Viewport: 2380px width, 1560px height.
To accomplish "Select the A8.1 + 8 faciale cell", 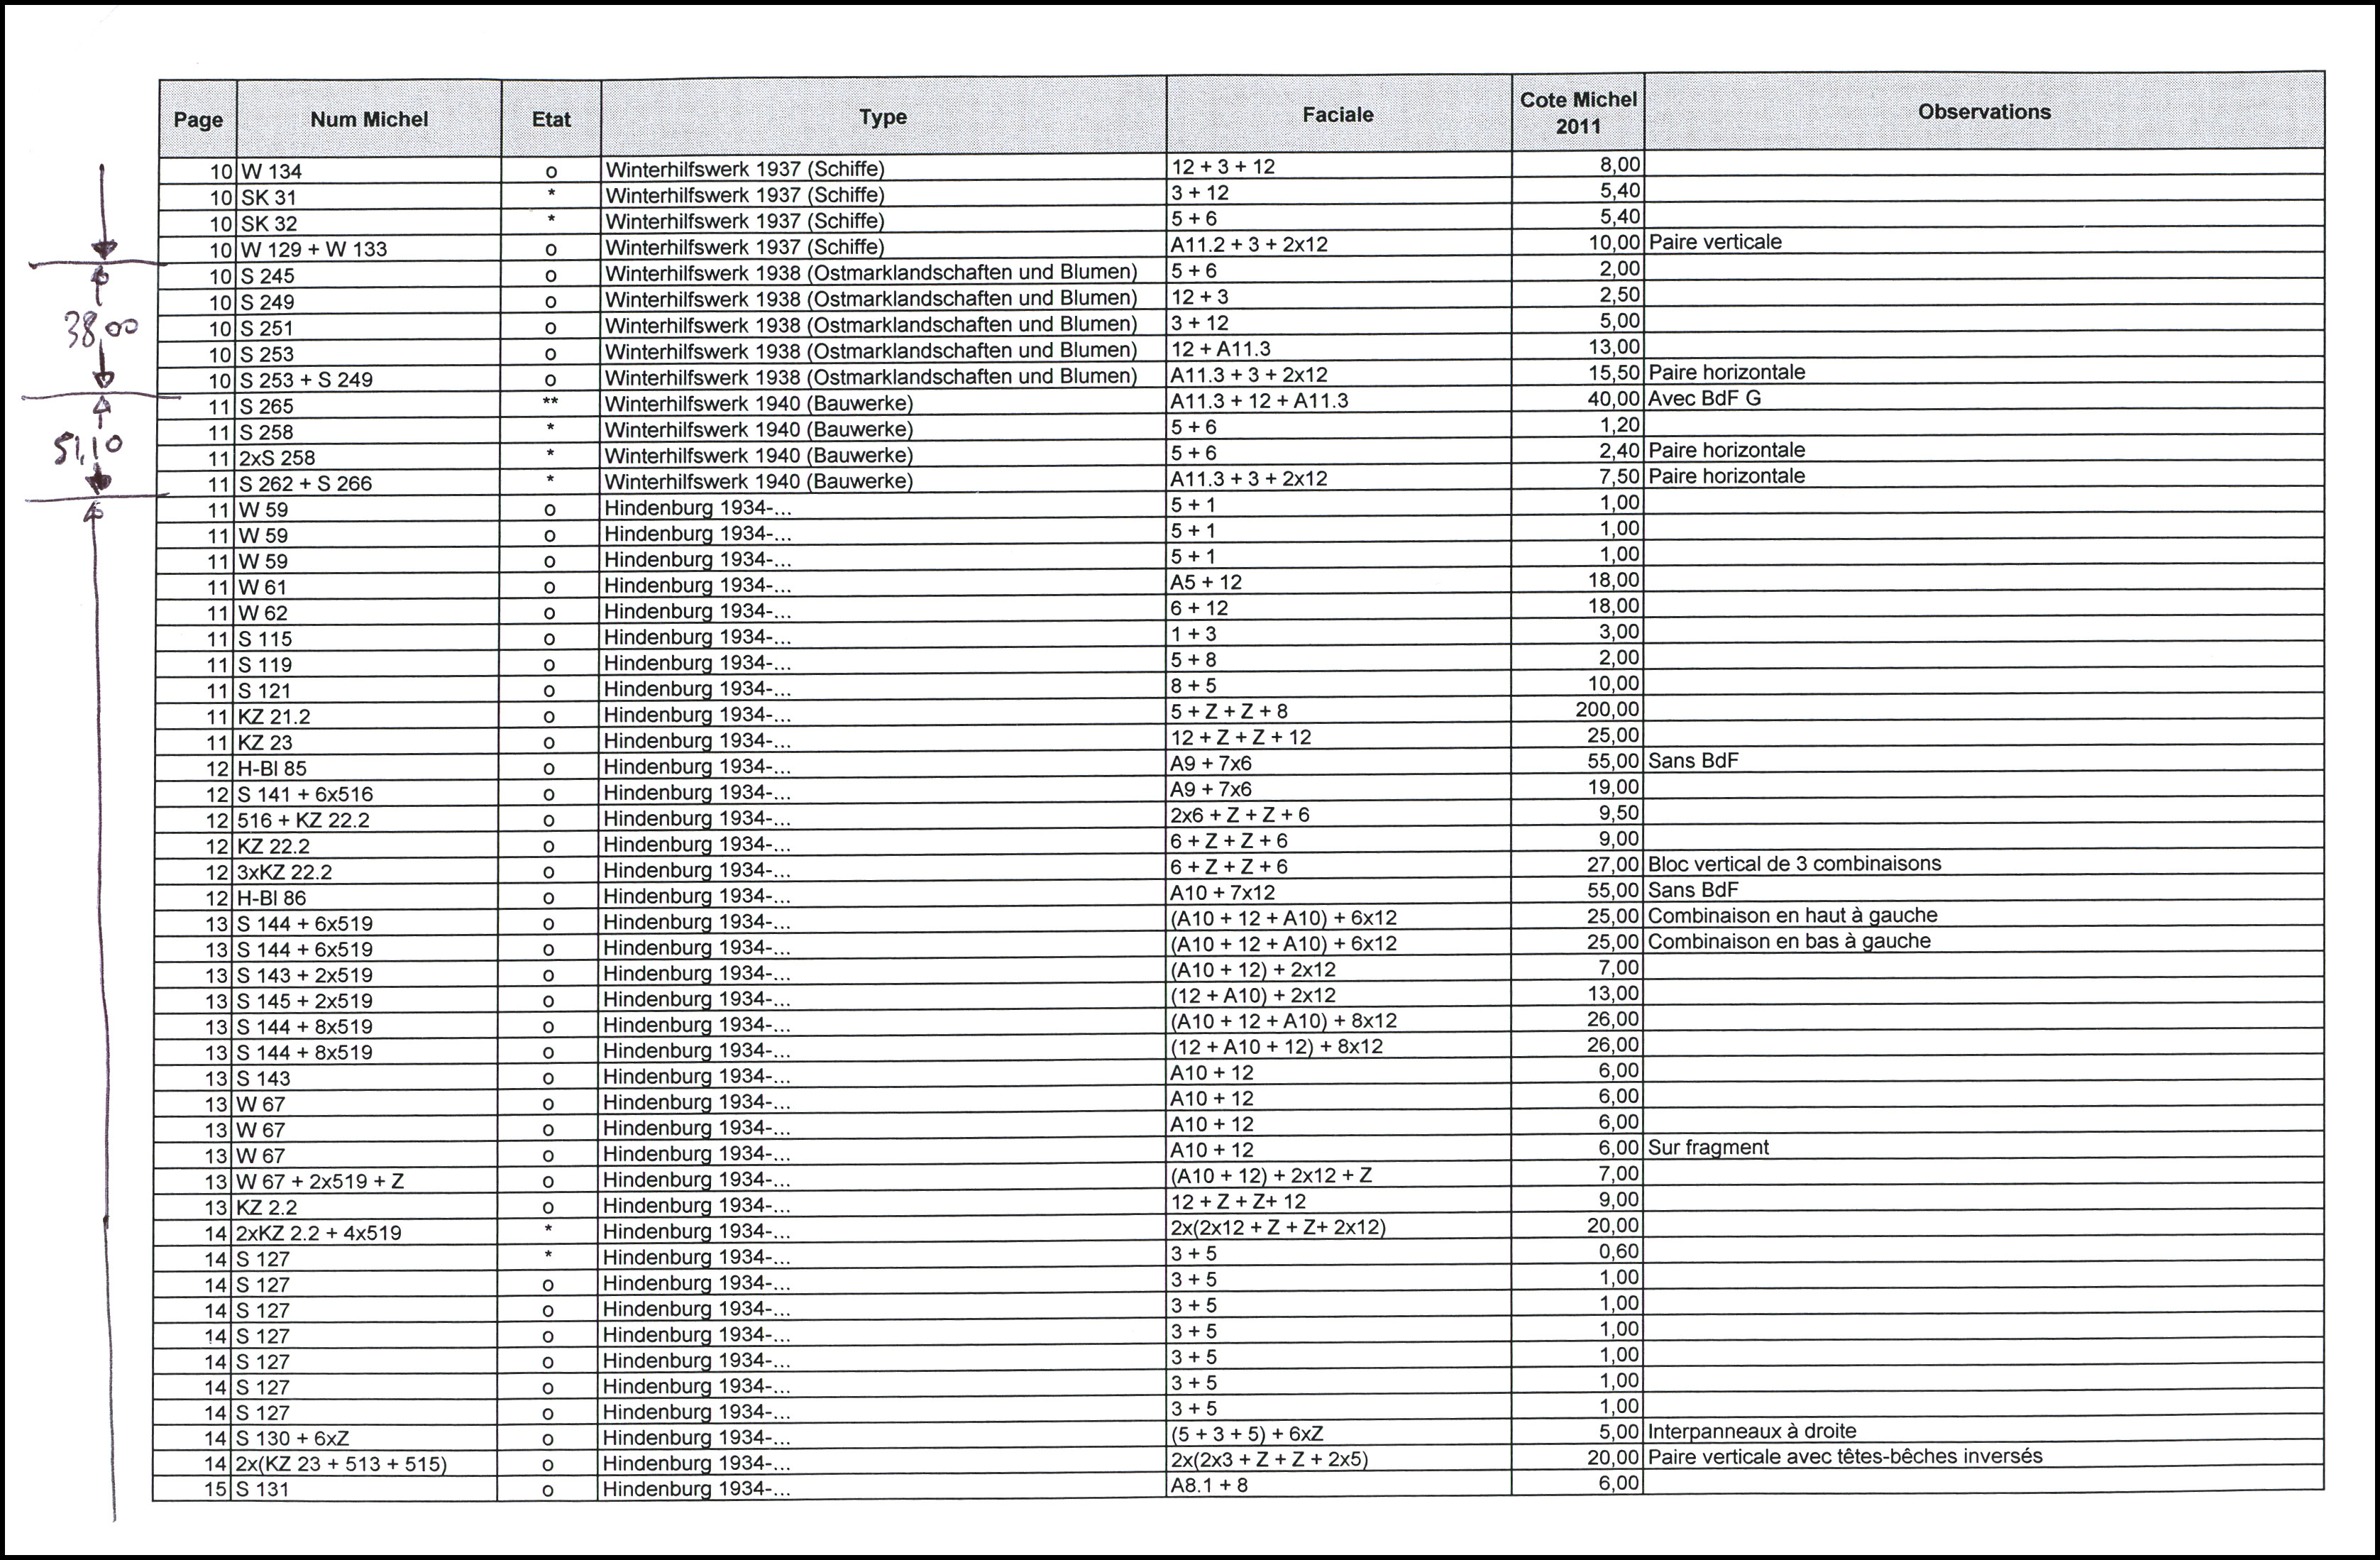I will coord(1209,1485).
